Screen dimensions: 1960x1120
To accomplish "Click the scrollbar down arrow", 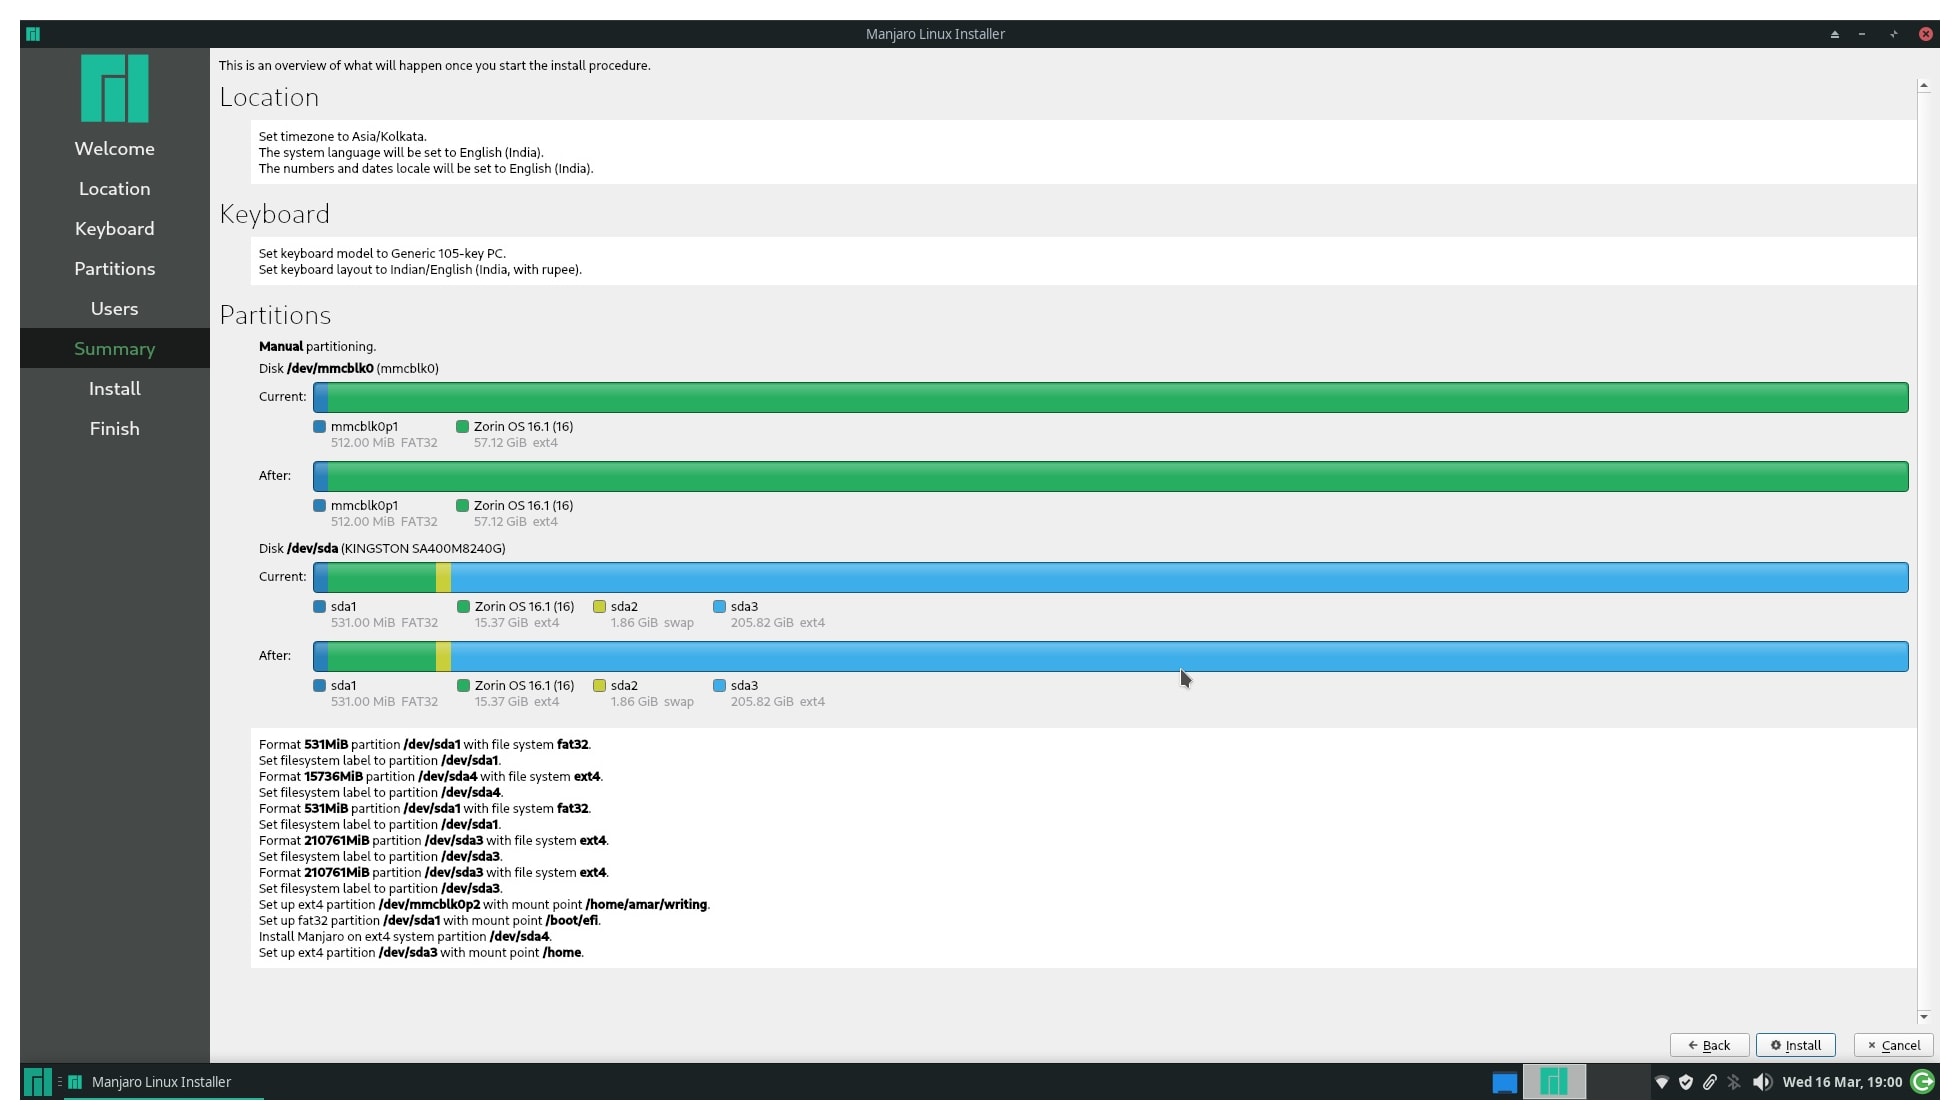I will point(1923,1017).
